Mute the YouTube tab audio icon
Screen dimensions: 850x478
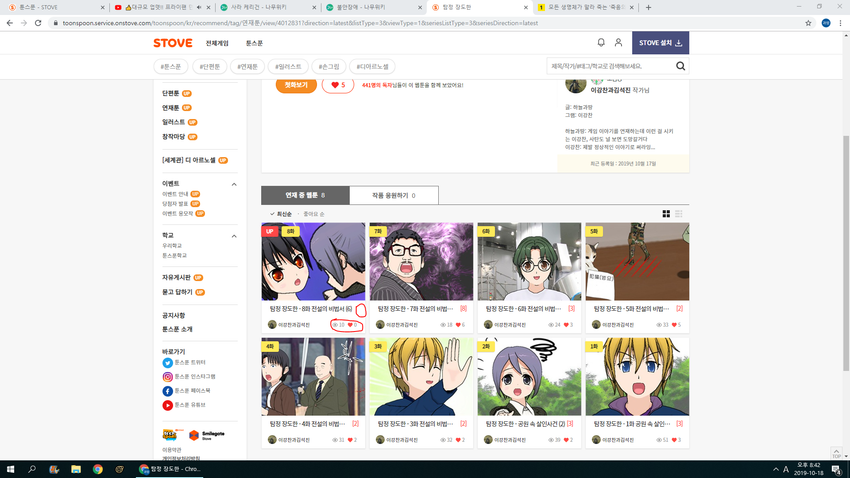click(x=199, y=8)
